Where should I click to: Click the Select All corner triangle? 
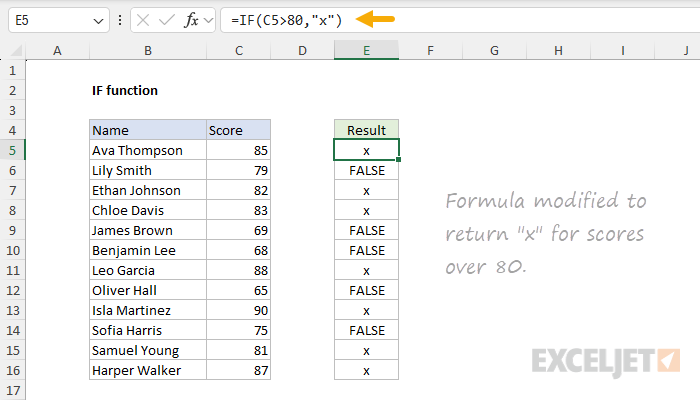(16, 51)
